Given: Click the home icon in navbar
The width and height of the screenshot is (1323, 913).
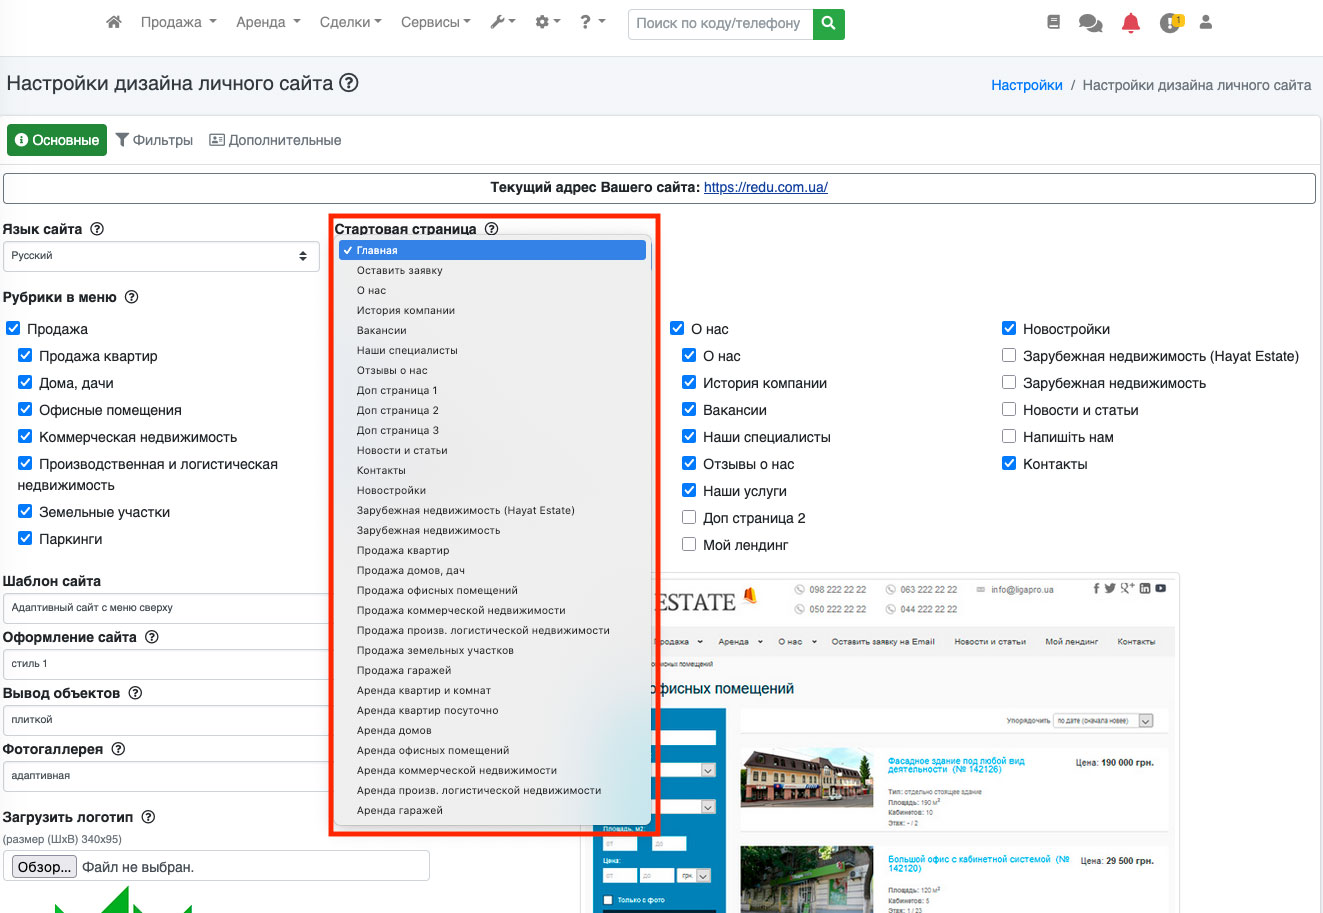Looking at the screenshot, I should pyautogui.click(x=114, y=22).
